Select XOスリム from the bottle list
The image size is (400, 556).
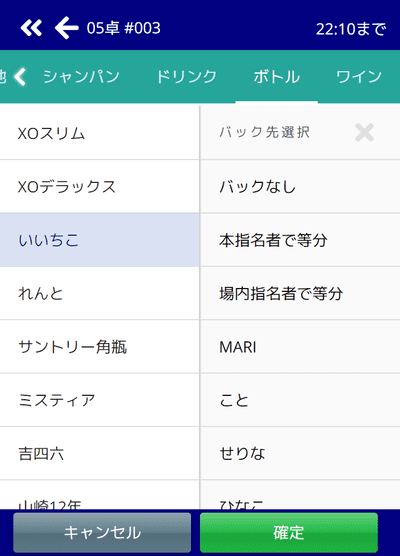click(99, 133)
